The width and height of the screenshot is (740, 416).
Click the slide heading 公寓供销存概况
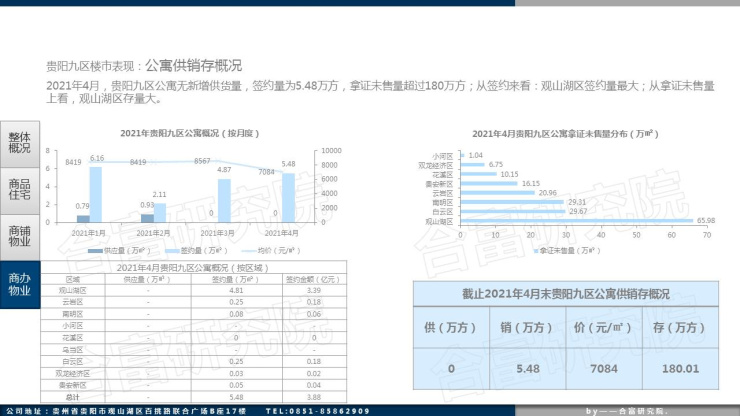[x=193, y=66]
